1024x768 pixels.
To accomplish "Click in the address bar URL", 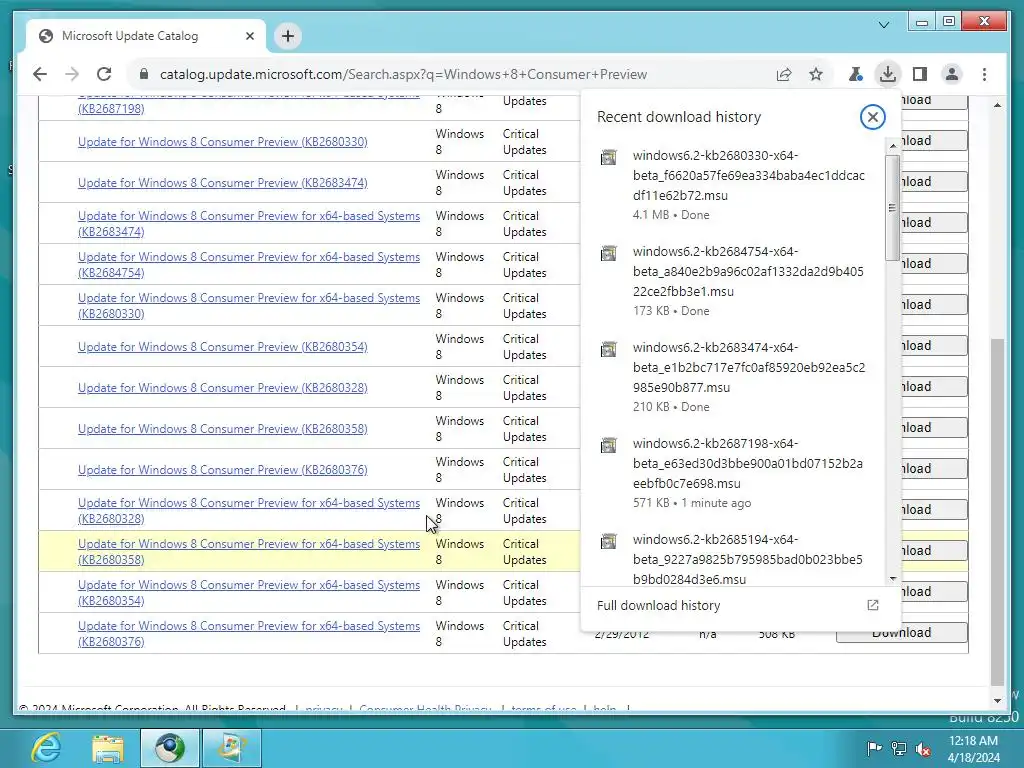I will pyautogui.click(x=403, y=74).
